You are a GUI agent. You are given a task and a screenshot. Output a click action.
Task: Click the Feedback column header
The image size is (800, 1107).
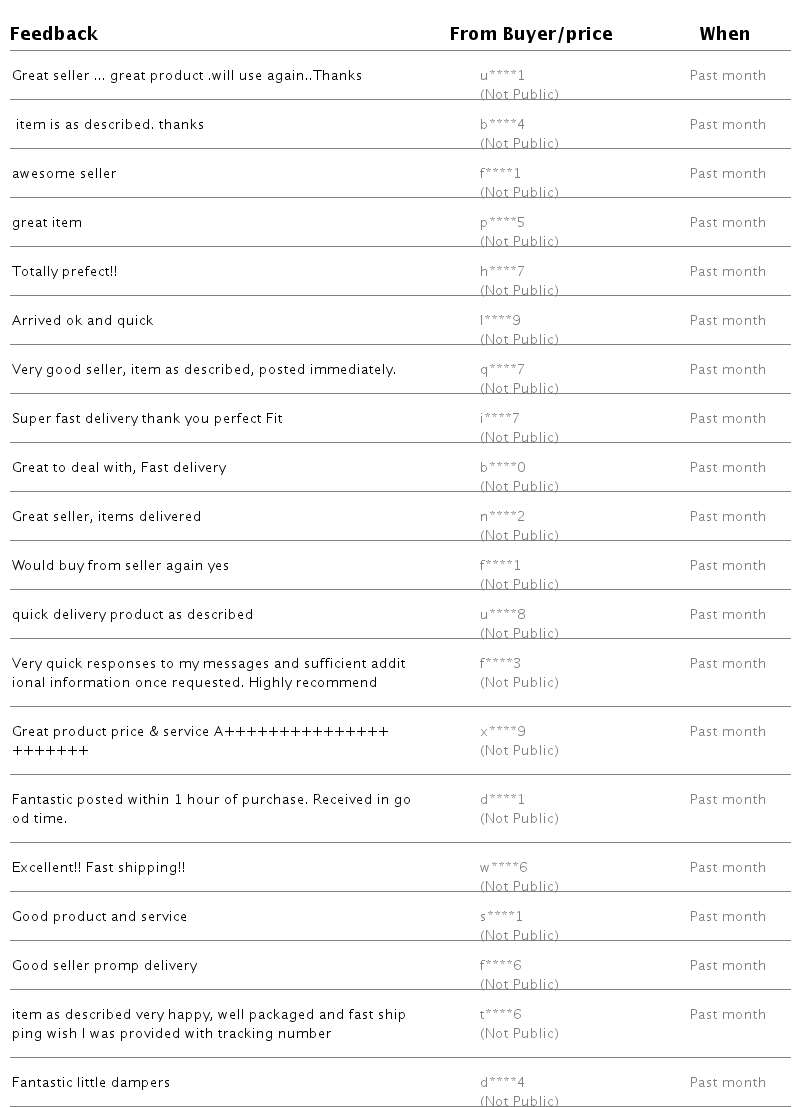click(54, 34)
